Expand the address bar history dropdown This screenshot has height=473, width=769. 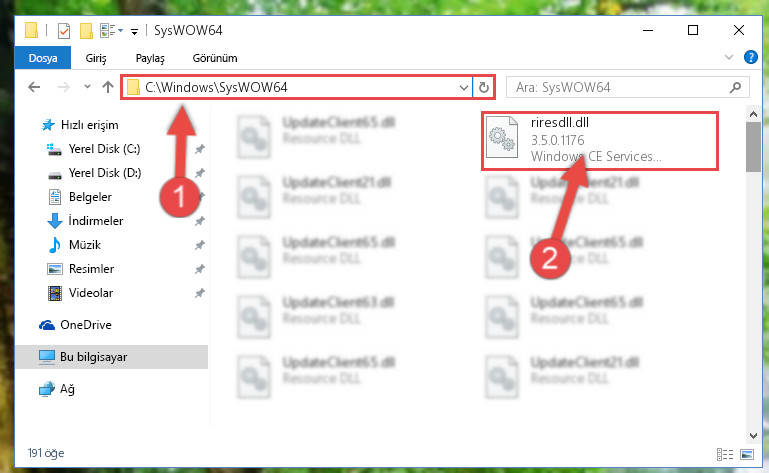click(x=463, y=88)
